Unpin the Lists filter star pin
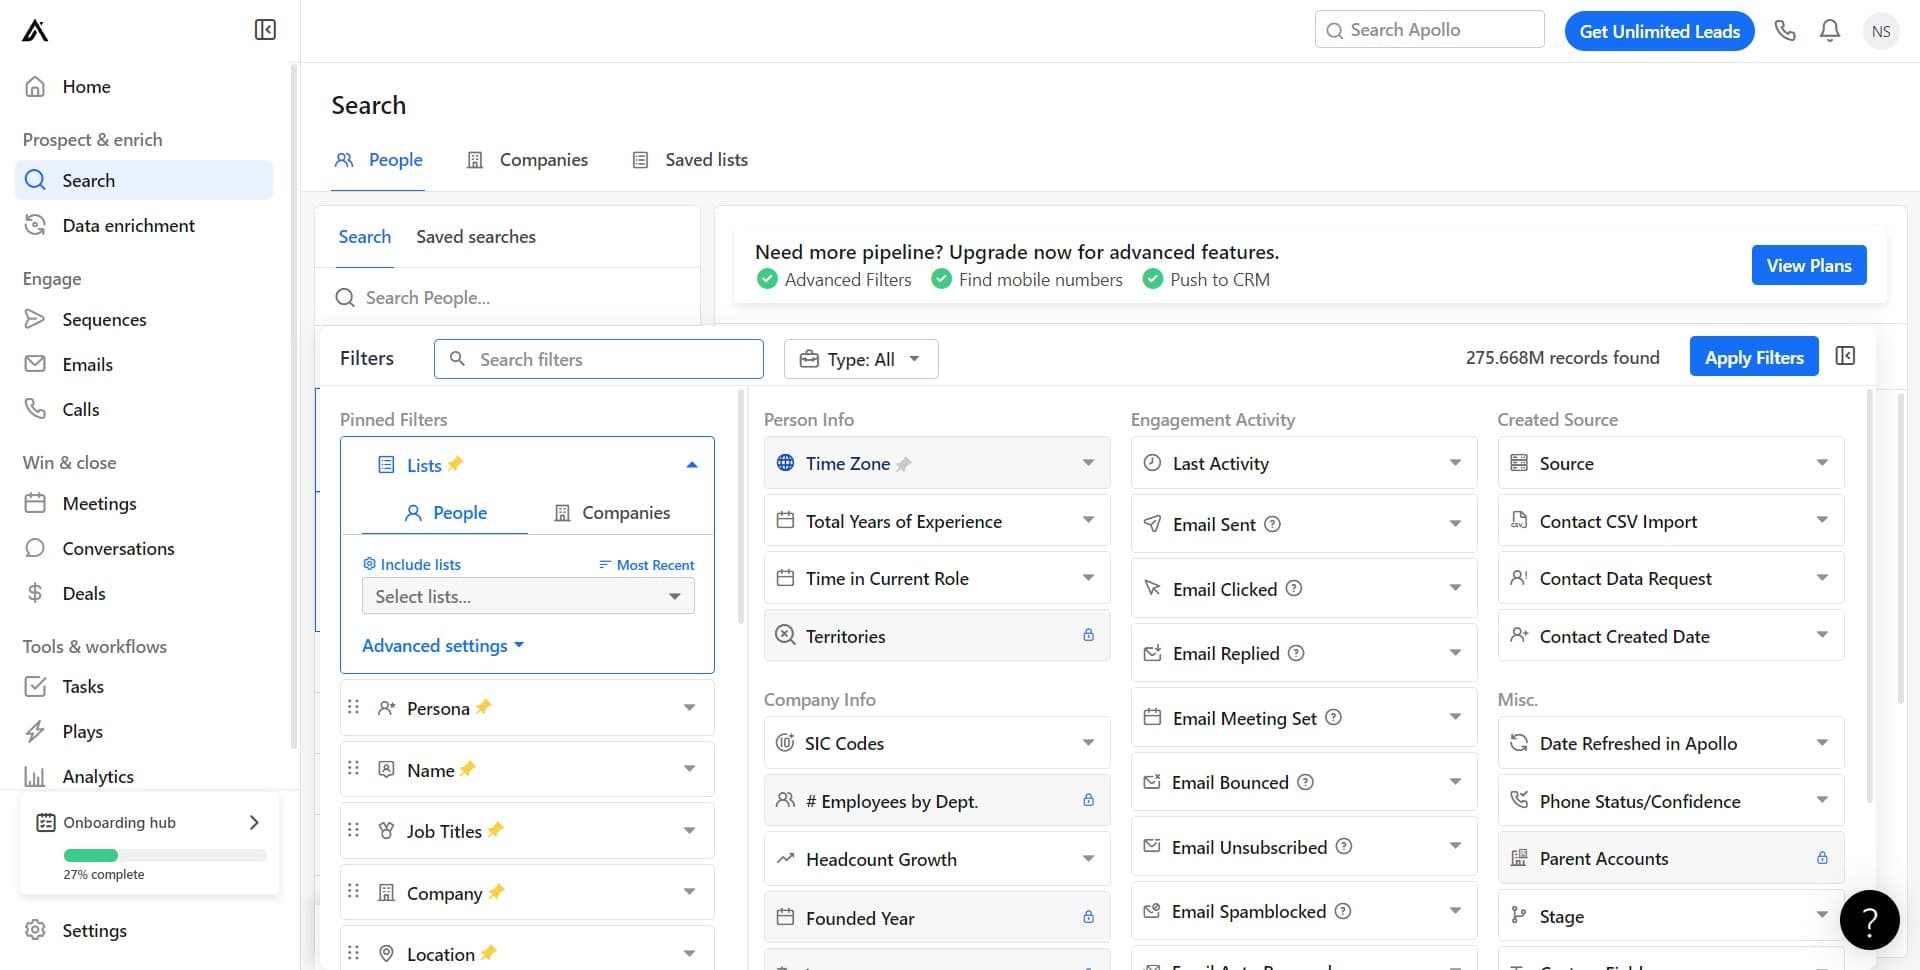 point(456,464)
